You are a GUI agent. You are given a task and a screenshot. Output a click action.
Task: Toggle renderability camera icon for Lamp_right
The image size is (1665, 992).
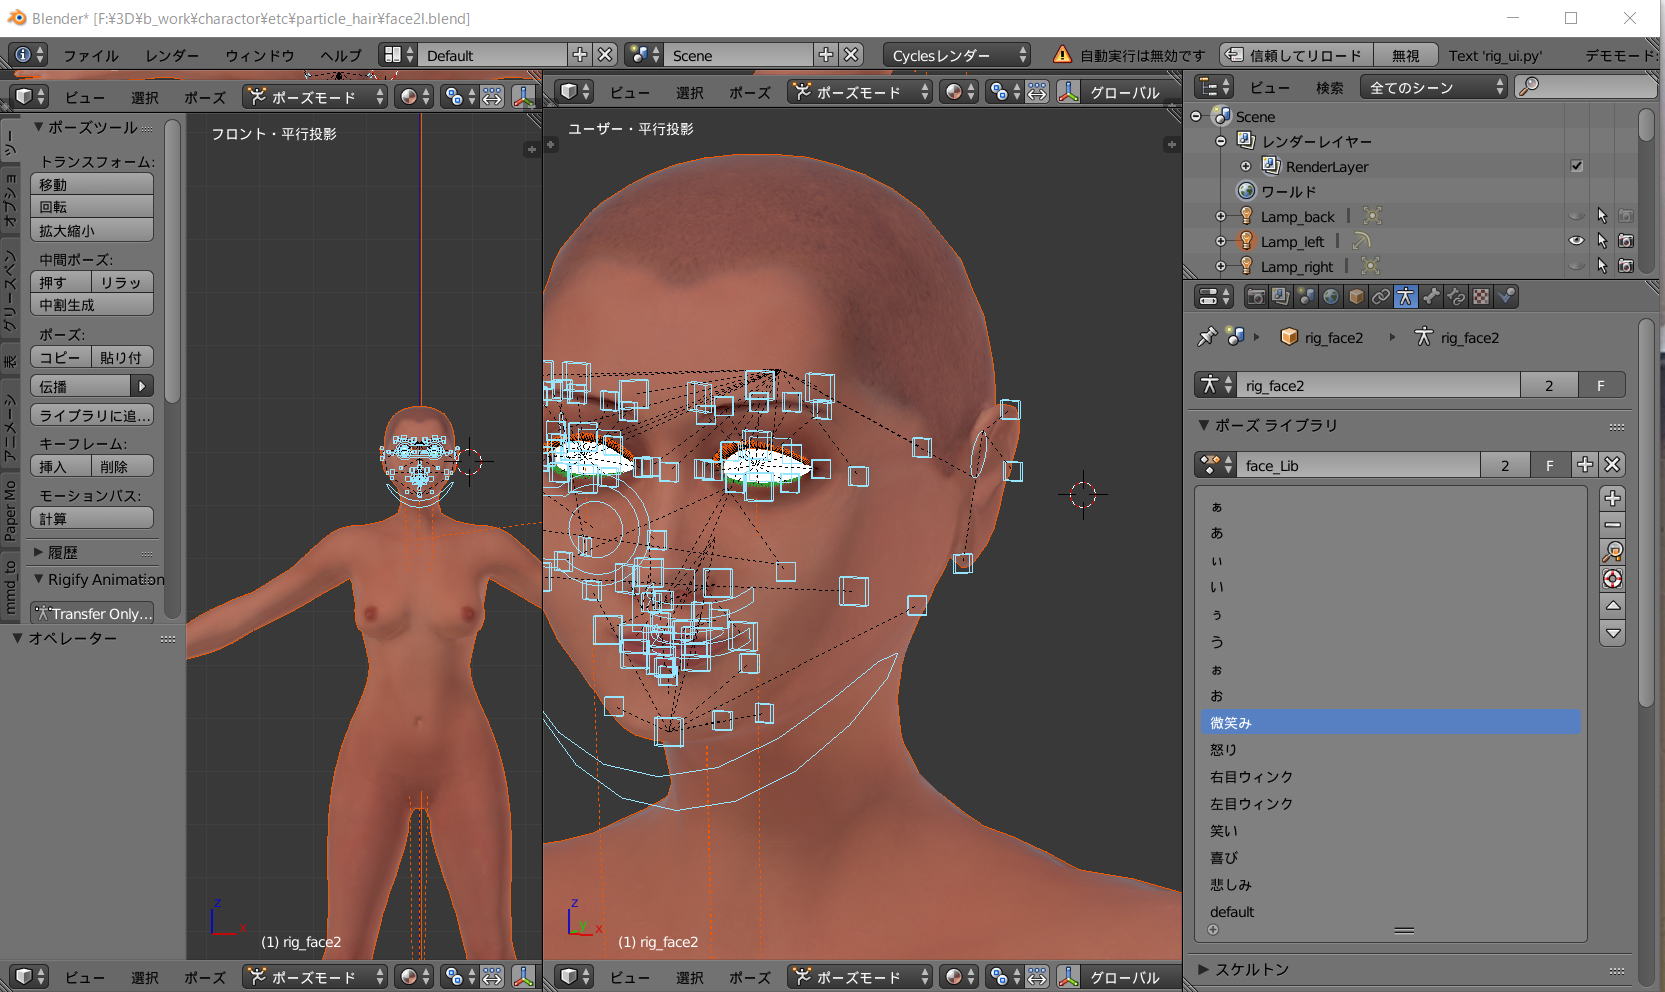coord(1626,266)
